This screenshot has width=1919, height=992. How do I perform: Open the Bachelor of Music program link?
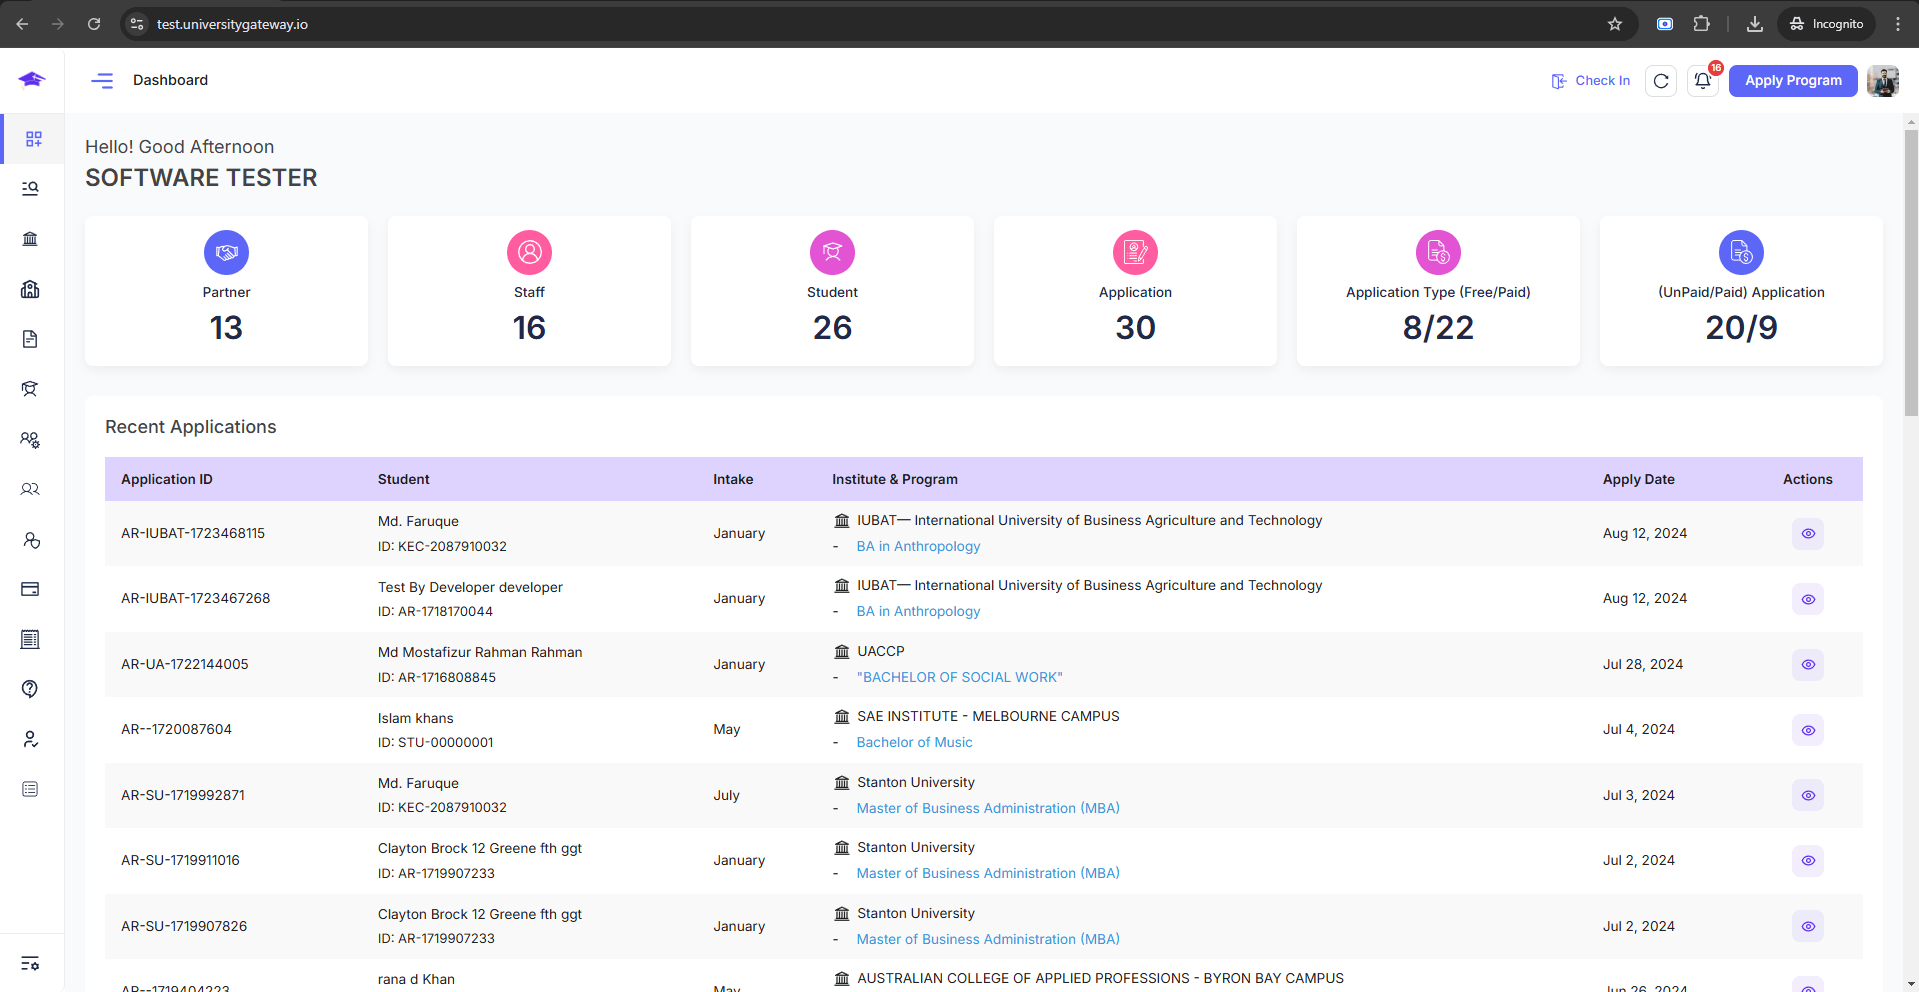pyautogui.click(x=914, y=742)
